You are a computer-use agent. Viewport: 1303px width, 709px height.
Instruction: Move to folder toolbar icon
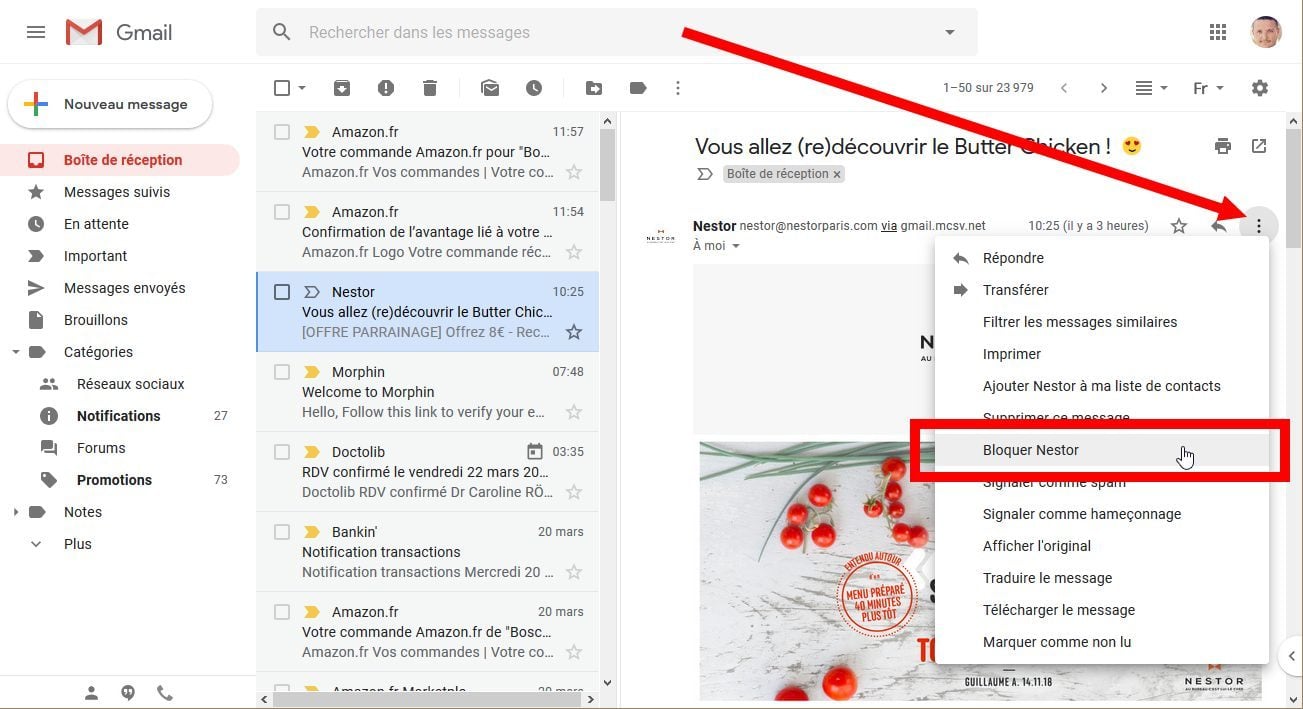point(594,88)
